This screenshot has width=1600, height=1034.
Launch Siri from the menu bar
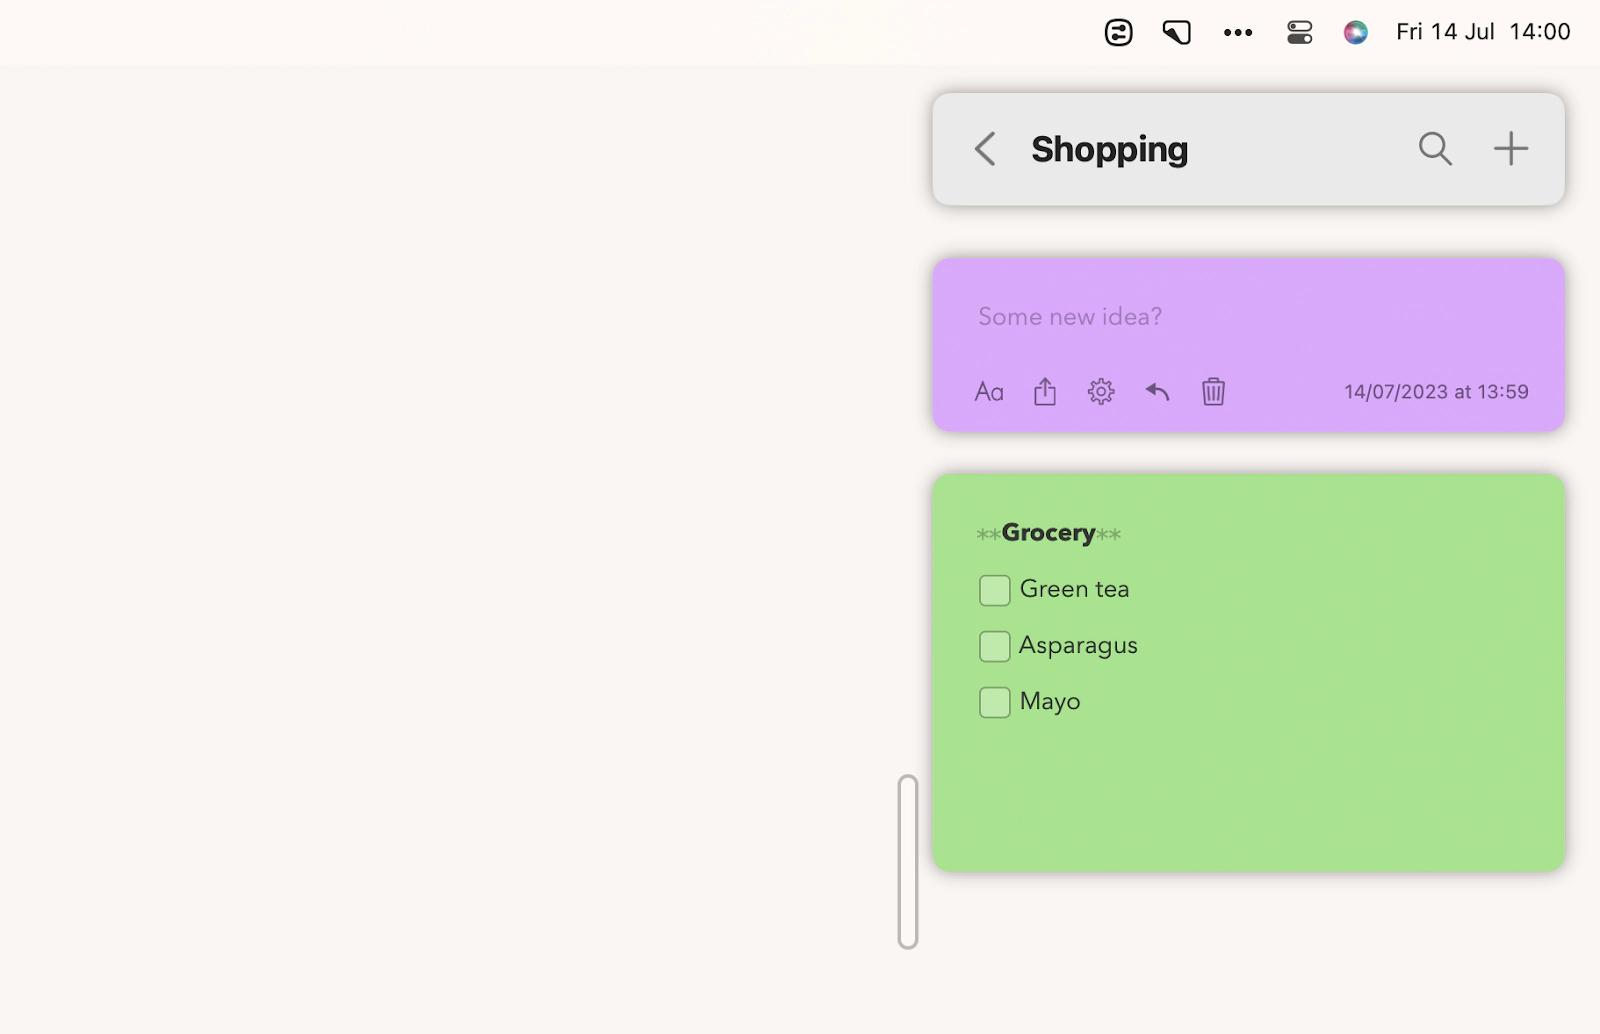[1355, 33]
